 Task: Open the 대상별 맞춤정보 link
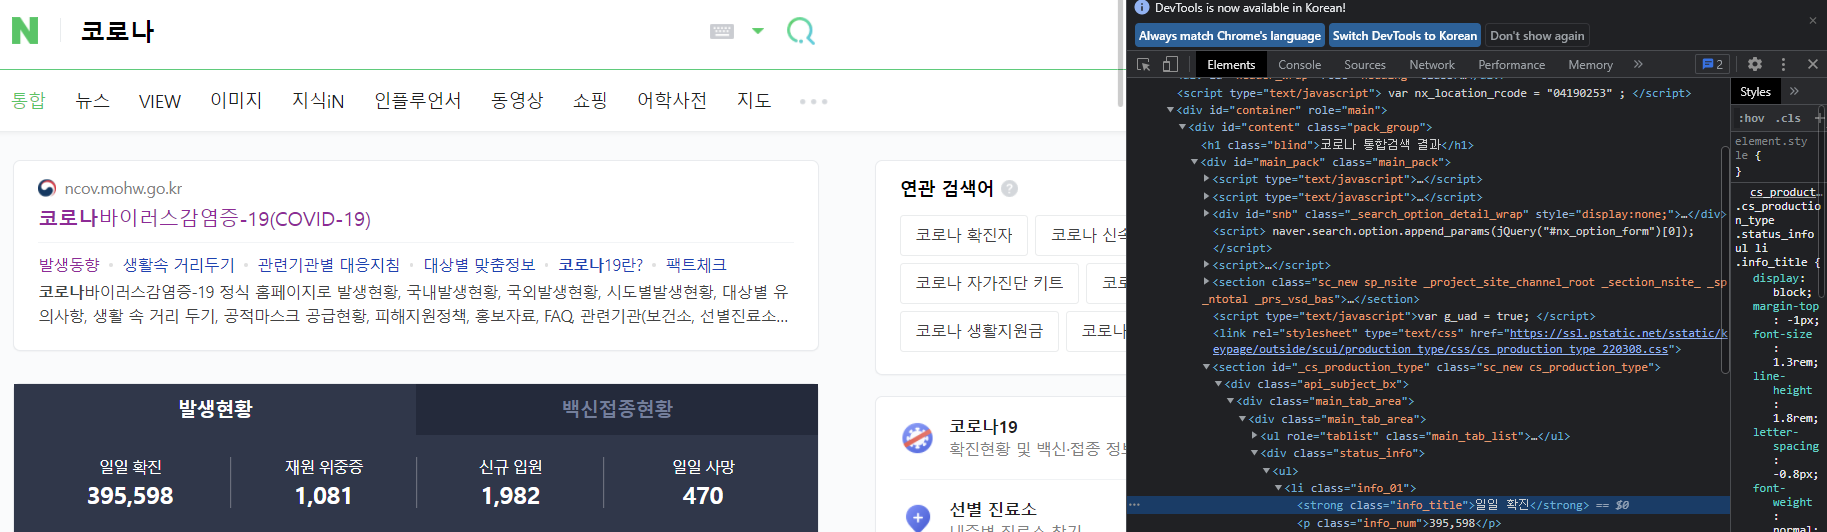[479, 264]
